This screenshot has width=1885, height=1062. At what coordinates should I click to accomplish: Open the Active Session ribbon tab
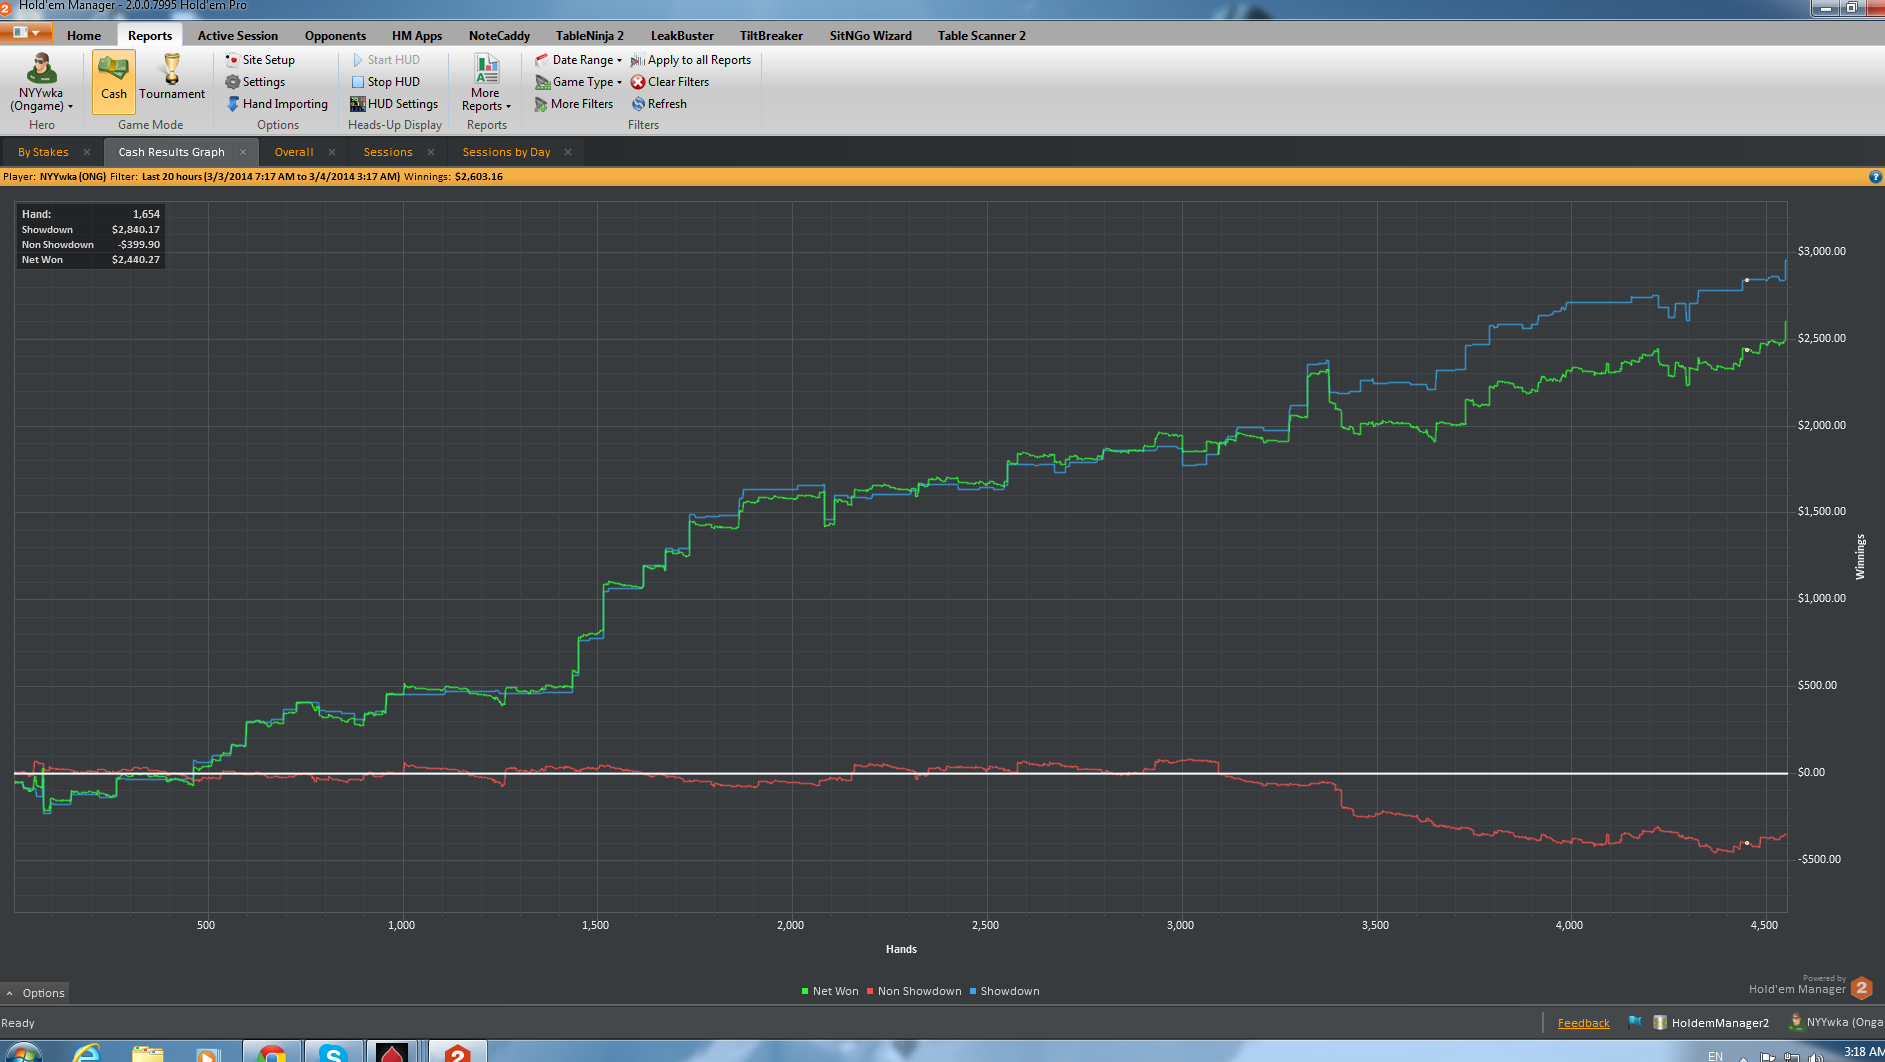pos(238,36)
